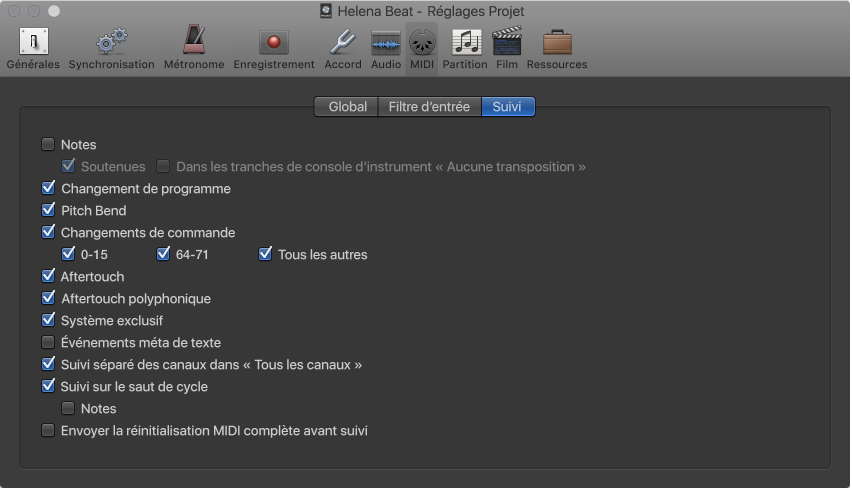Screen dimensions: 852x490
Task: Uncheck Système exclusif
Action: pyautogui.click(x=48, y=320)
